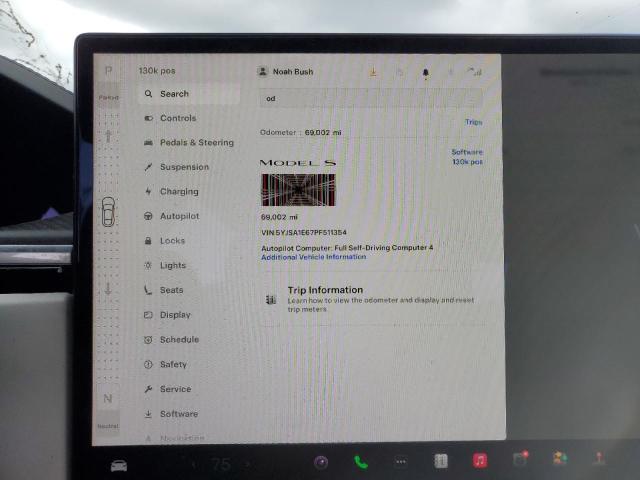640x480 pixels.
Task: Tap the orange software download icon
Action: [373, 72]
